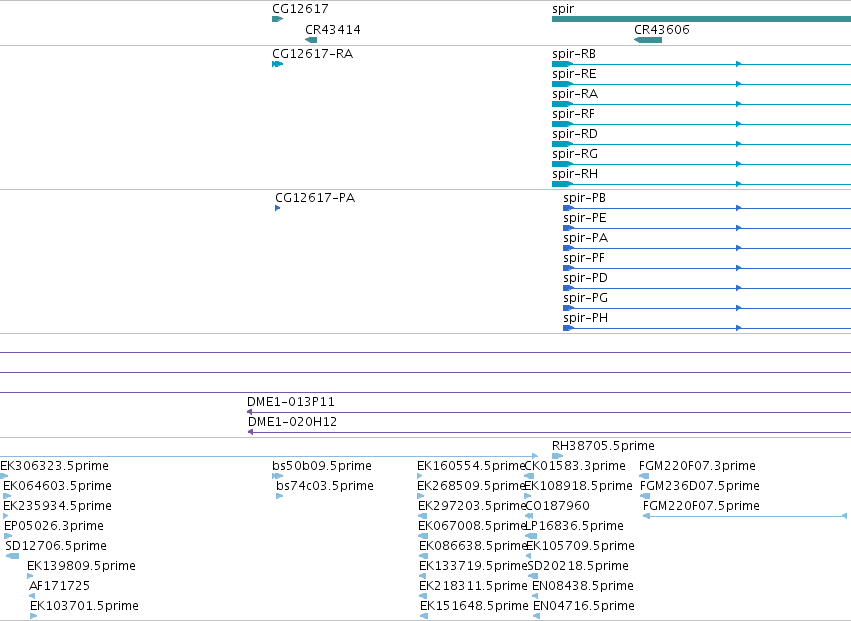Click the EK139809.5prime EST label

tap(81, 566)
